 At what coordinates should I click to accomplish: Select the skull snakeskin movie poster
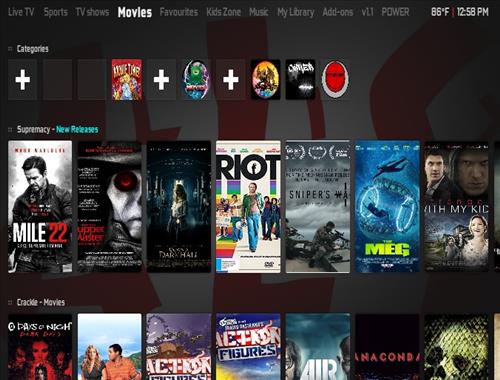457,347
